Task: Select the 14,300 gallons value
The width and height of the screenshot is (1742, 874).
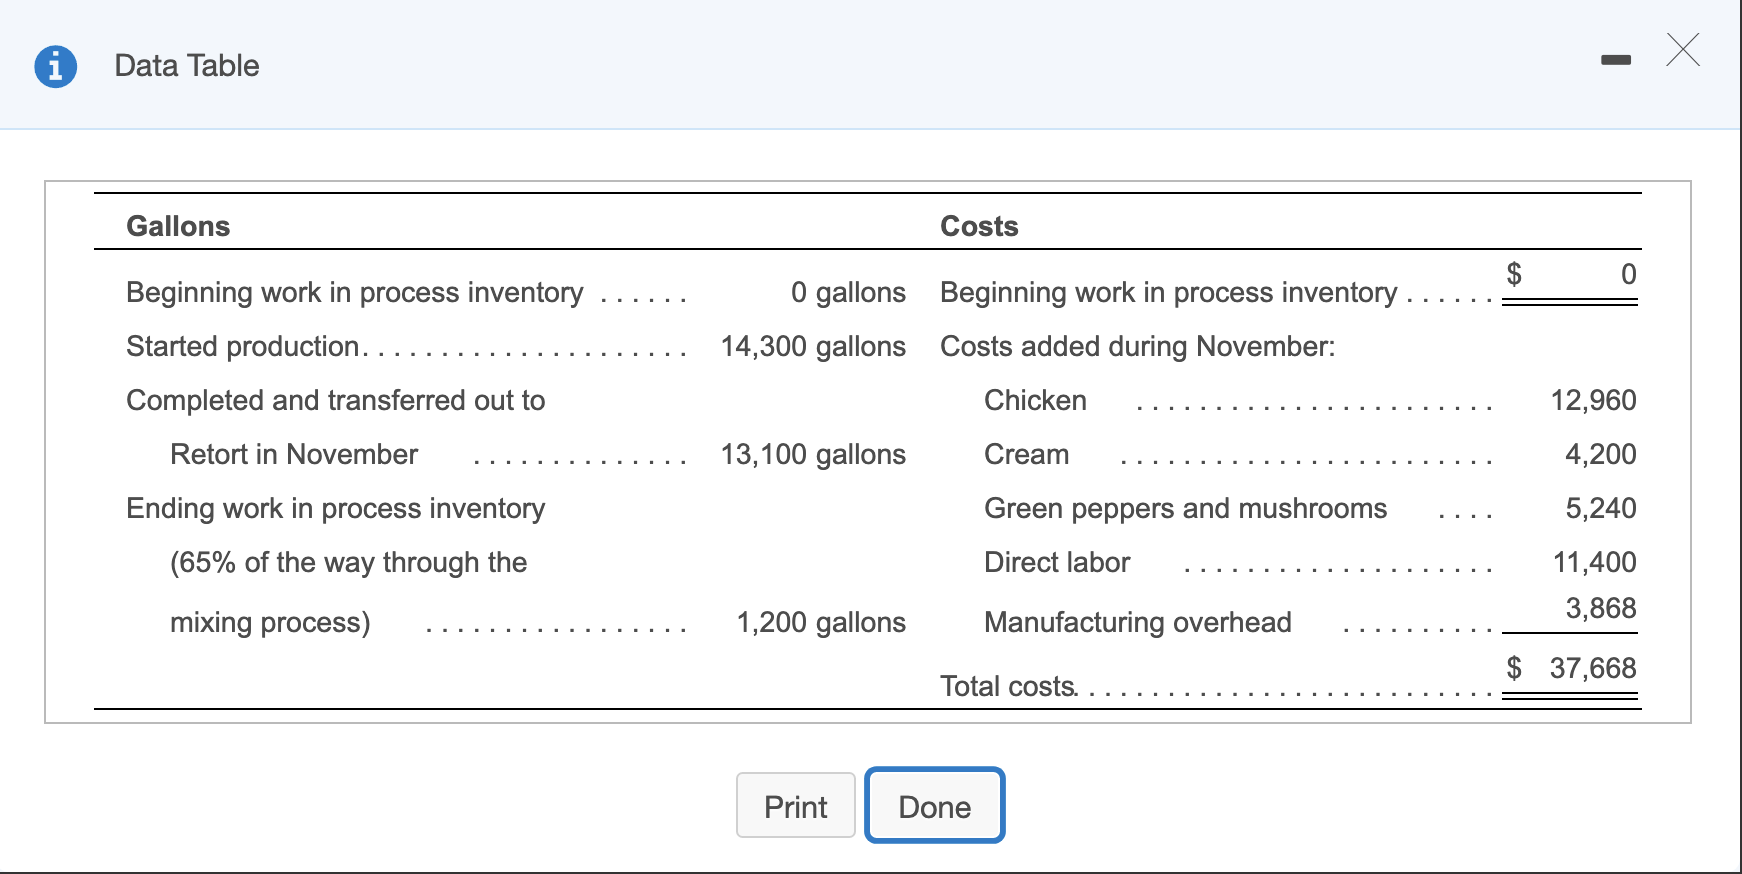Action: [x=812, y=346]
